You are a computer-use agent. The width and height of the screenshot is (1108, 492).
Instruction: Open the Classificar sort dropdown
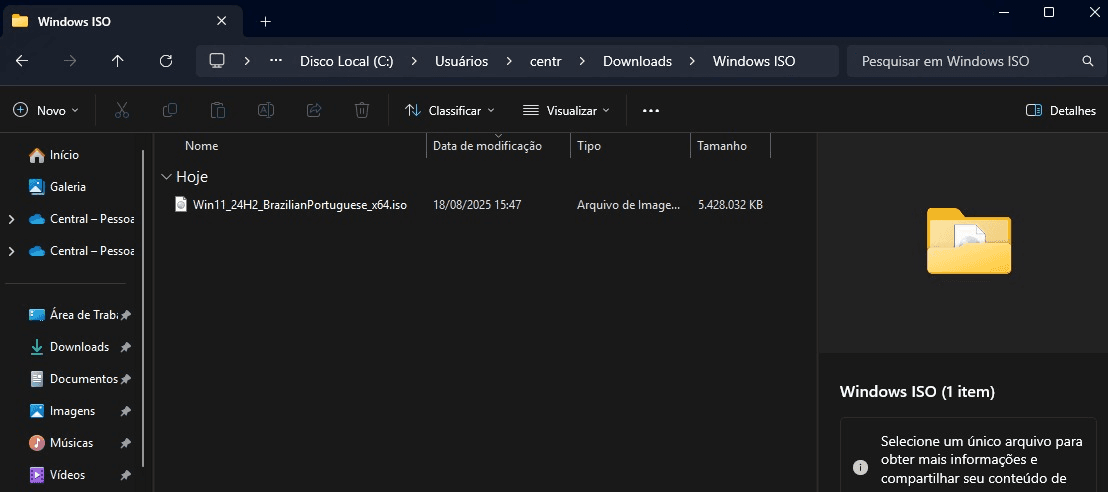pos(449,111)
